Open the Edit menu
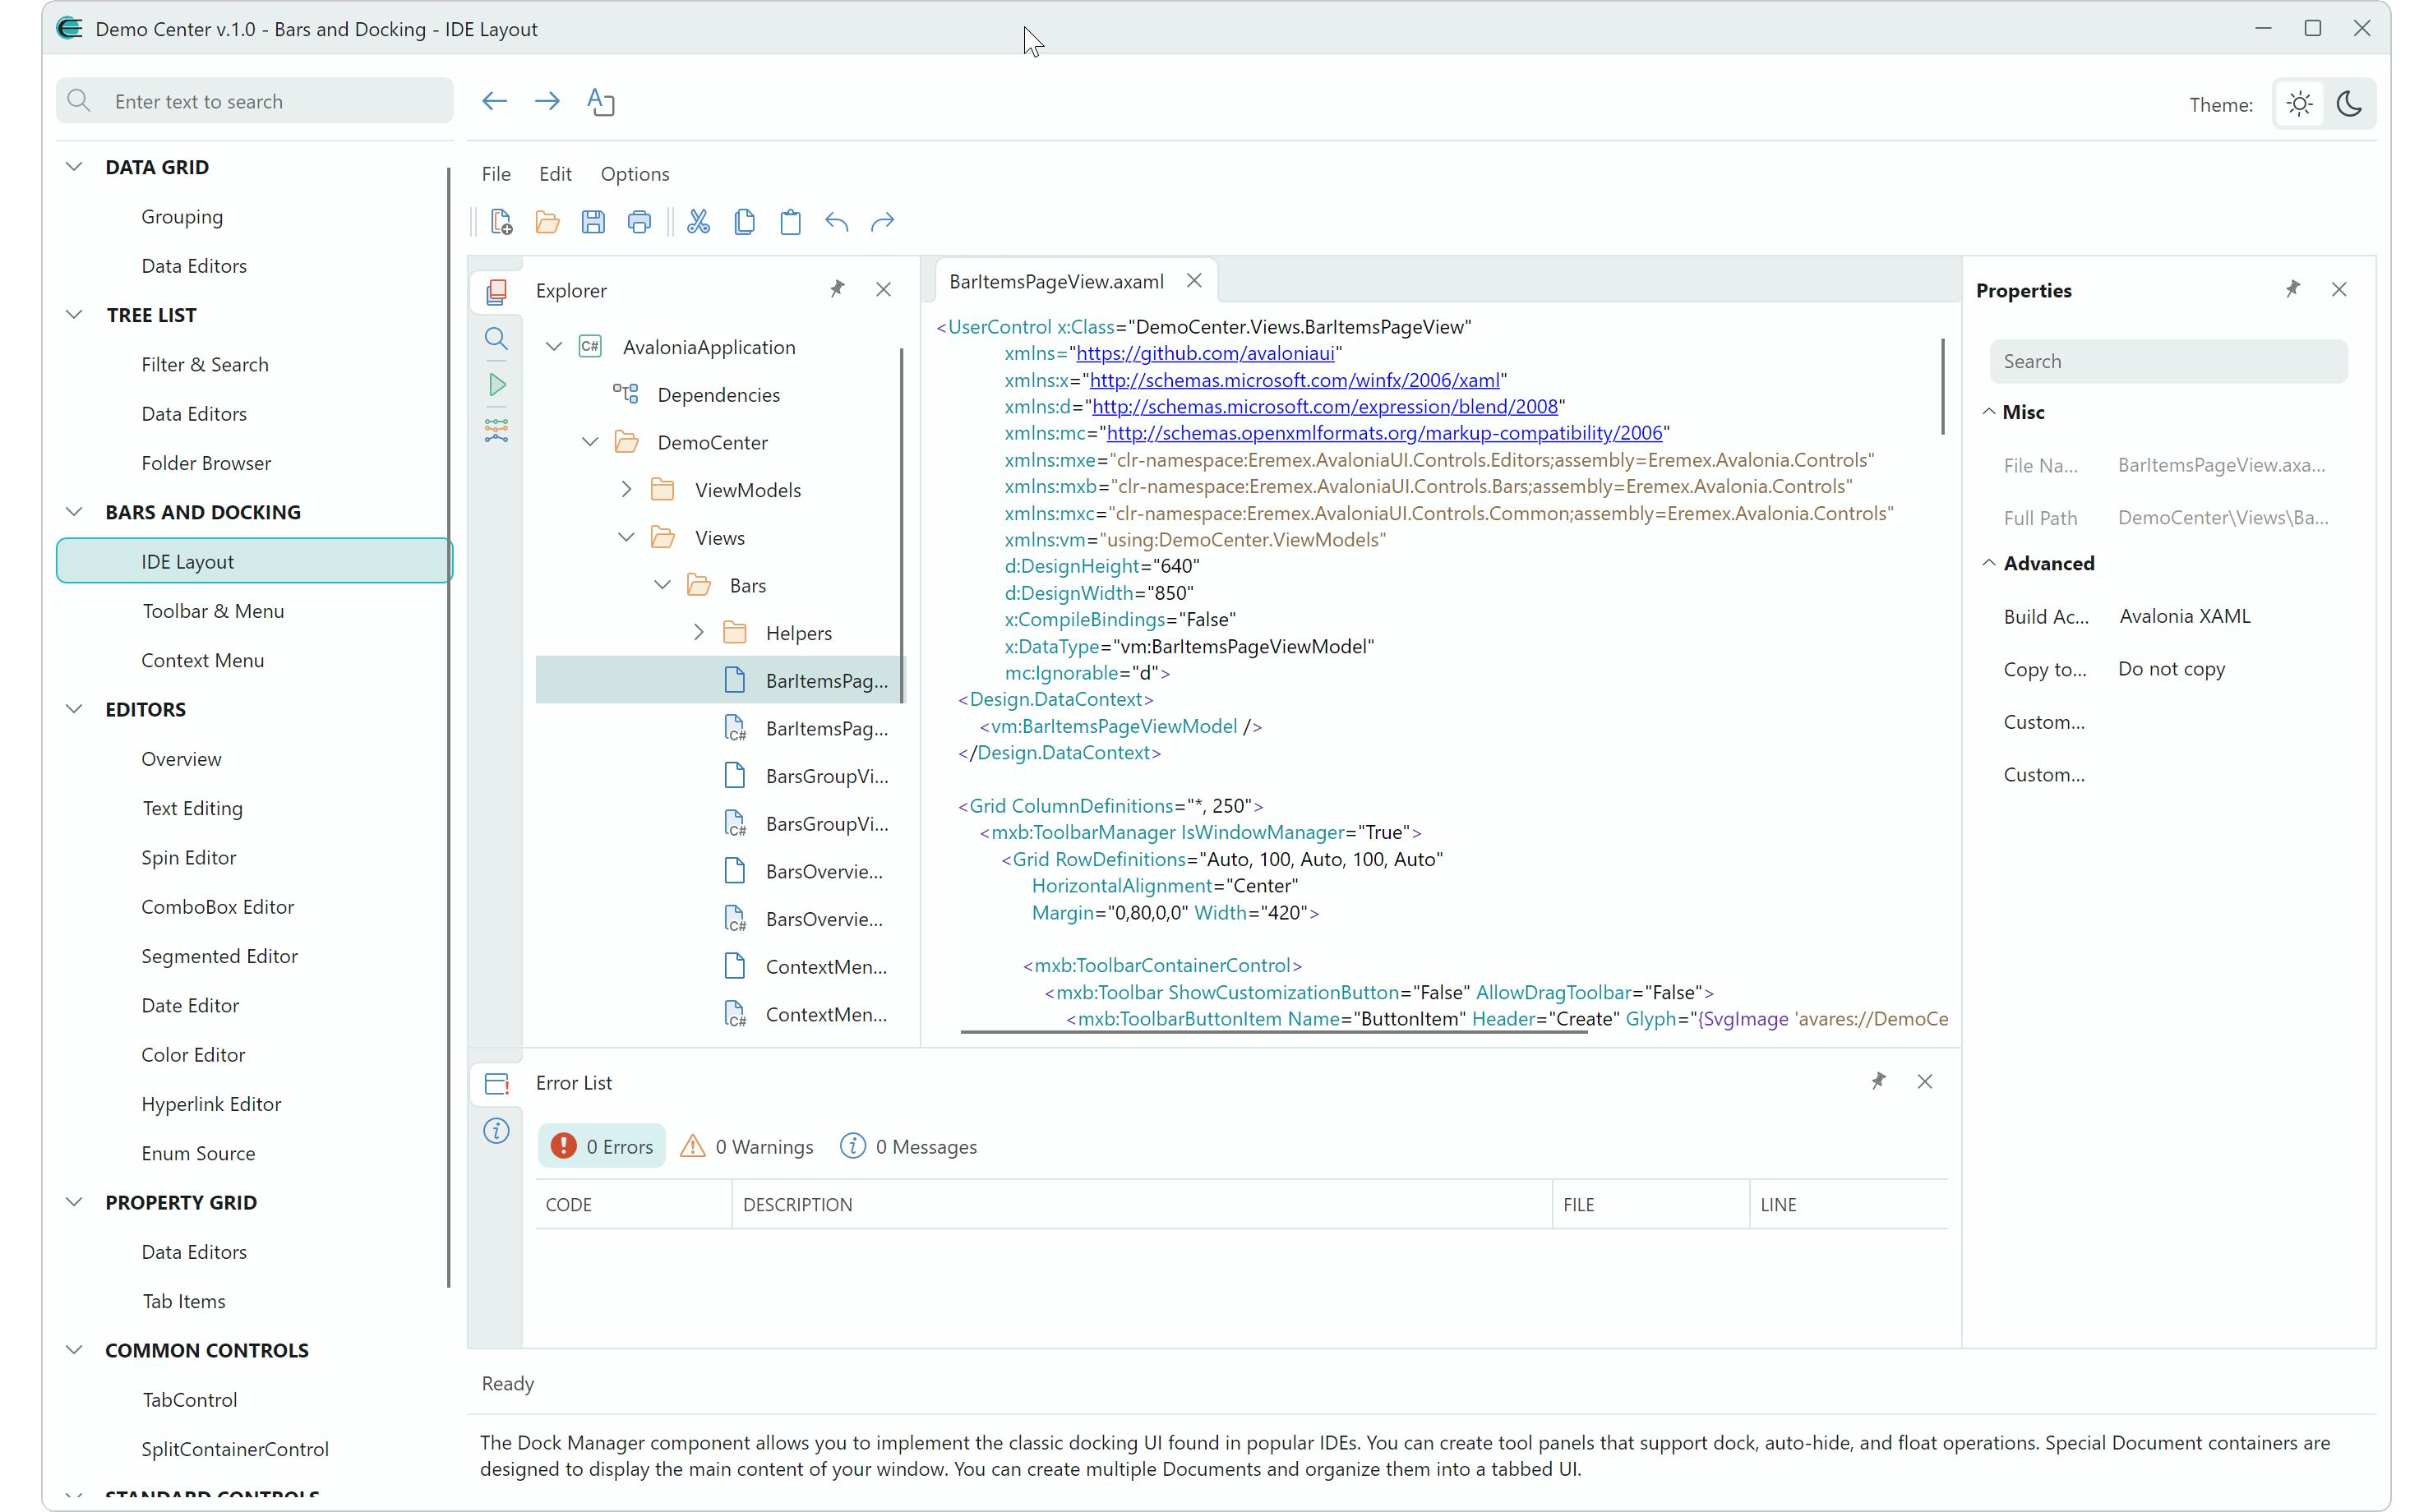 click(555, 173)
